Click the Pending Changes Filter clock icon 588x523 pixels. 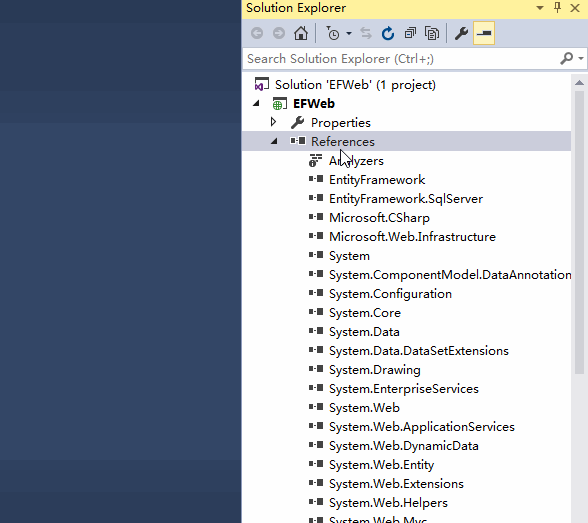coord(332,33)
